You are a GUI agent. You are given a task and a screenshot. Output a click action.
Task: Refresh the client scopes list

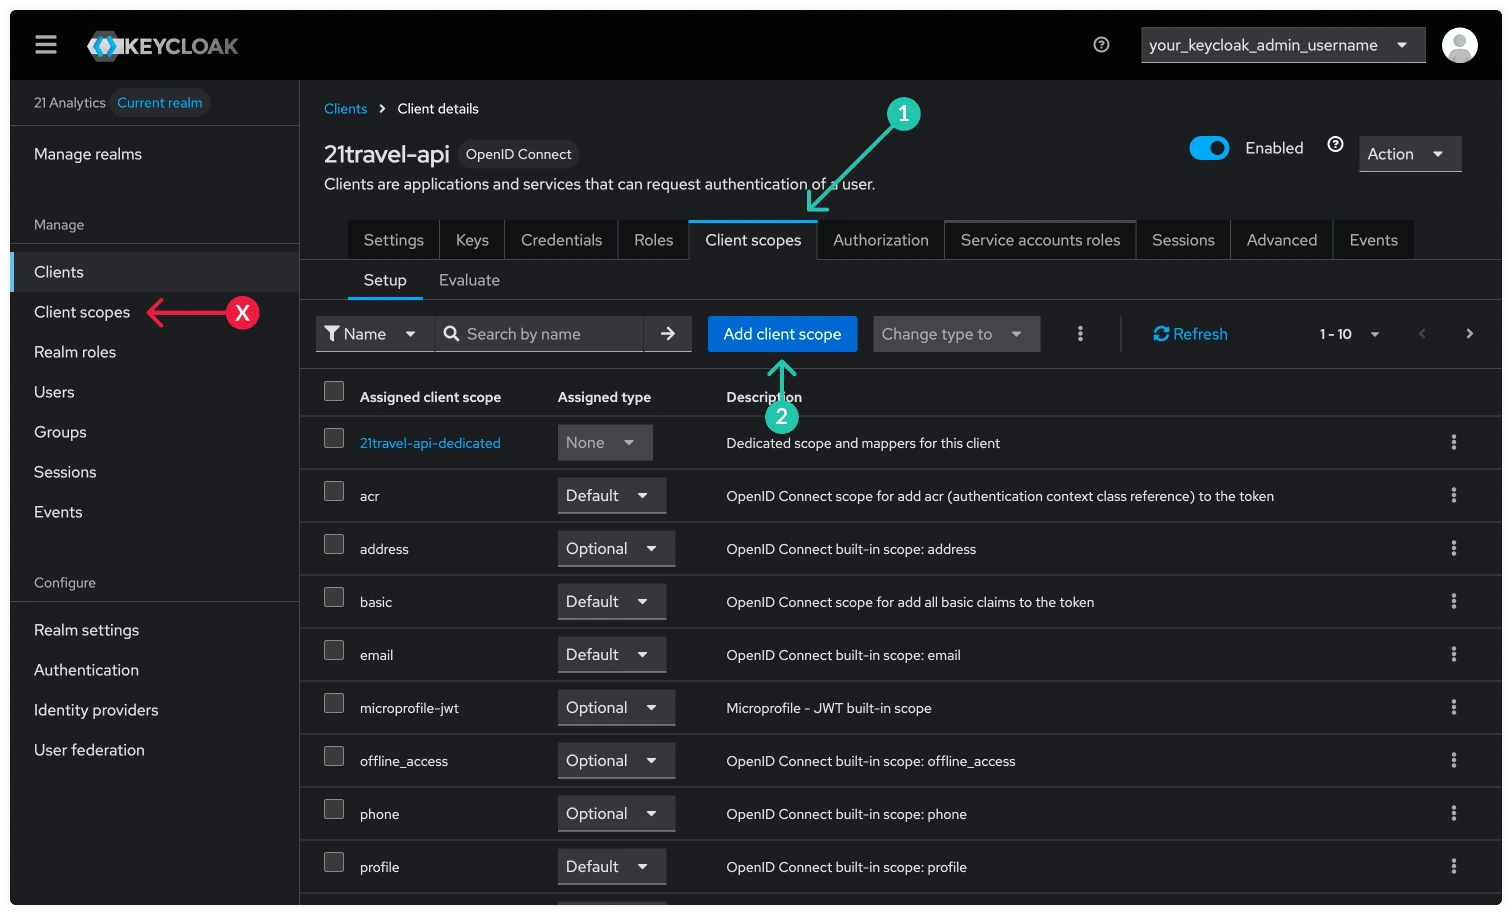click(x=1190, y=333)
